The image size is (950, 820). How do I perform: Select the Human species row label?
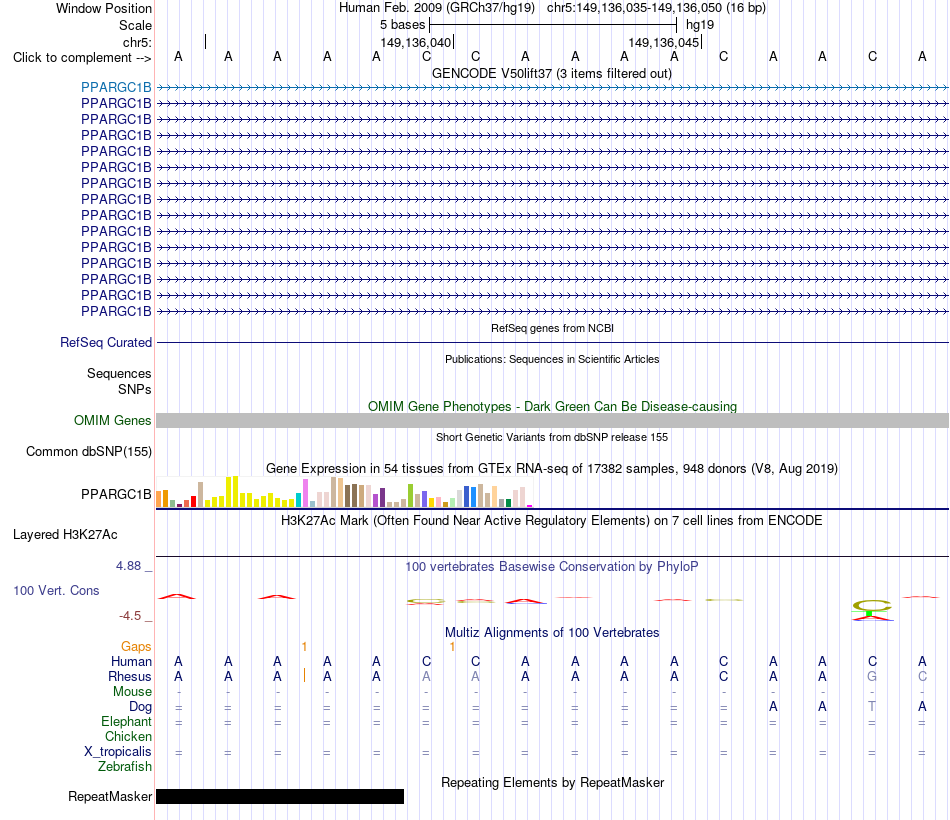[x=131, y=661]
